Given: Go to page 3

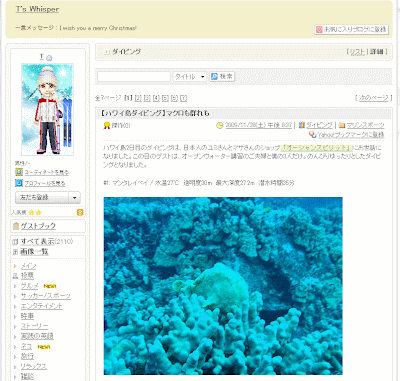Looking at the screenshot, I should [147, 98].
